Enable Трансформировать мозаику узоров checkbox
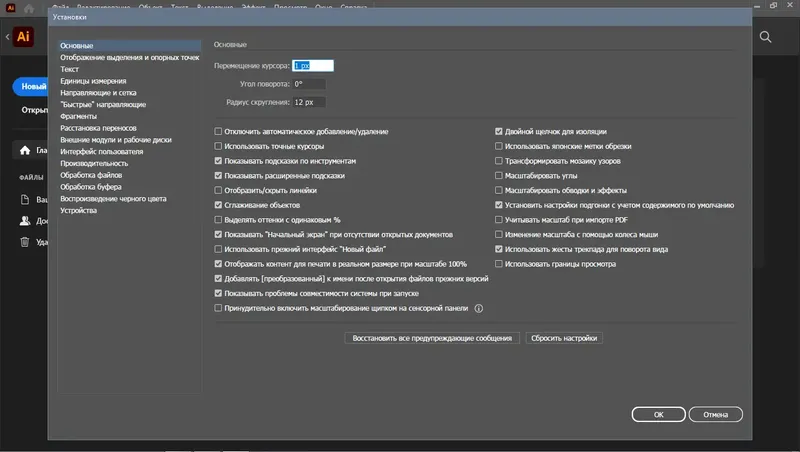Image resolution: width=800 pixels, height=452 pixels. point(499,161)
